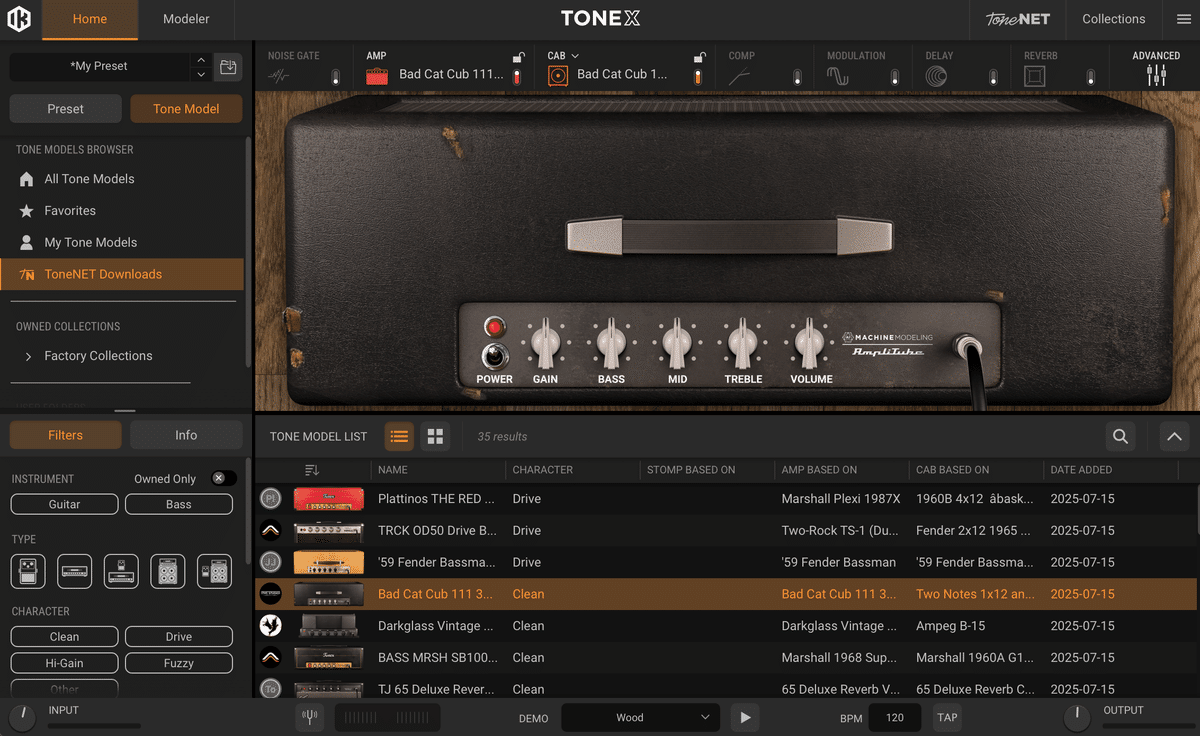
Task: Filter by amp and cab type icon
Action: [x=167, y=571]
